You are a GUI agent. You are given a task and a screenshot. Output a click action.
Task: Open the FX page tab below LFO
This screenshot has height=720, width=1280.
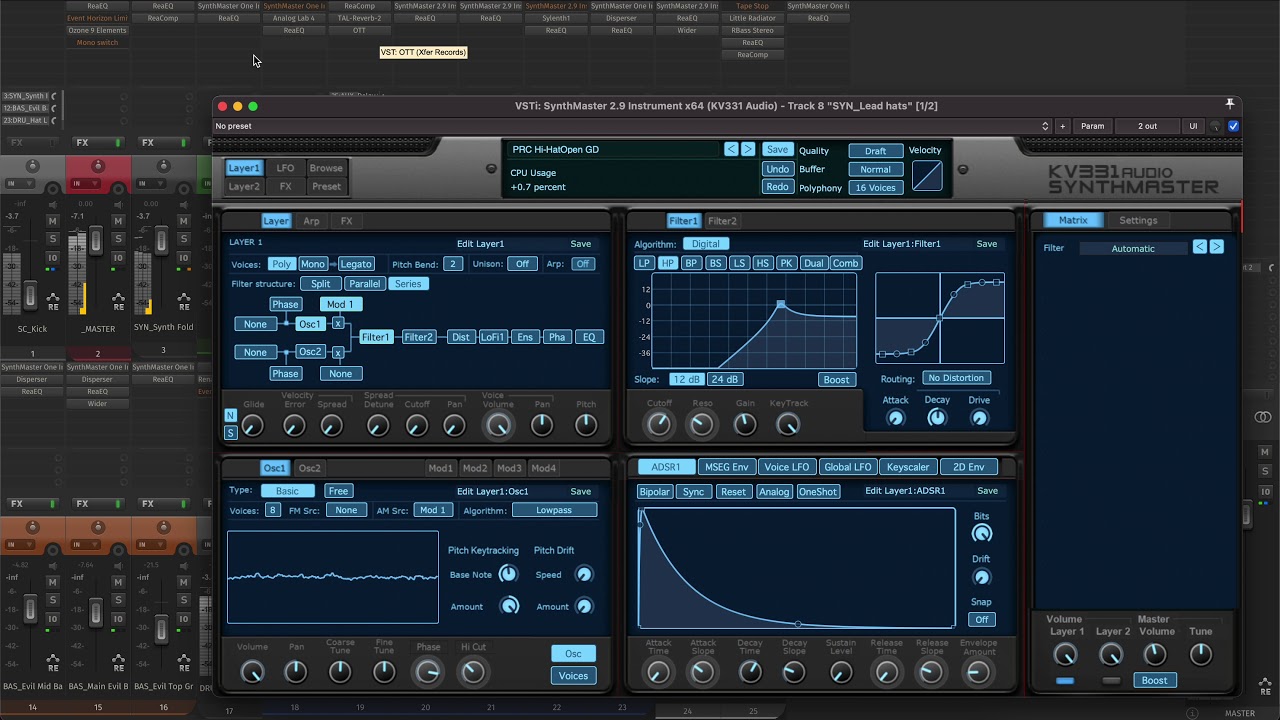[285, 186]
